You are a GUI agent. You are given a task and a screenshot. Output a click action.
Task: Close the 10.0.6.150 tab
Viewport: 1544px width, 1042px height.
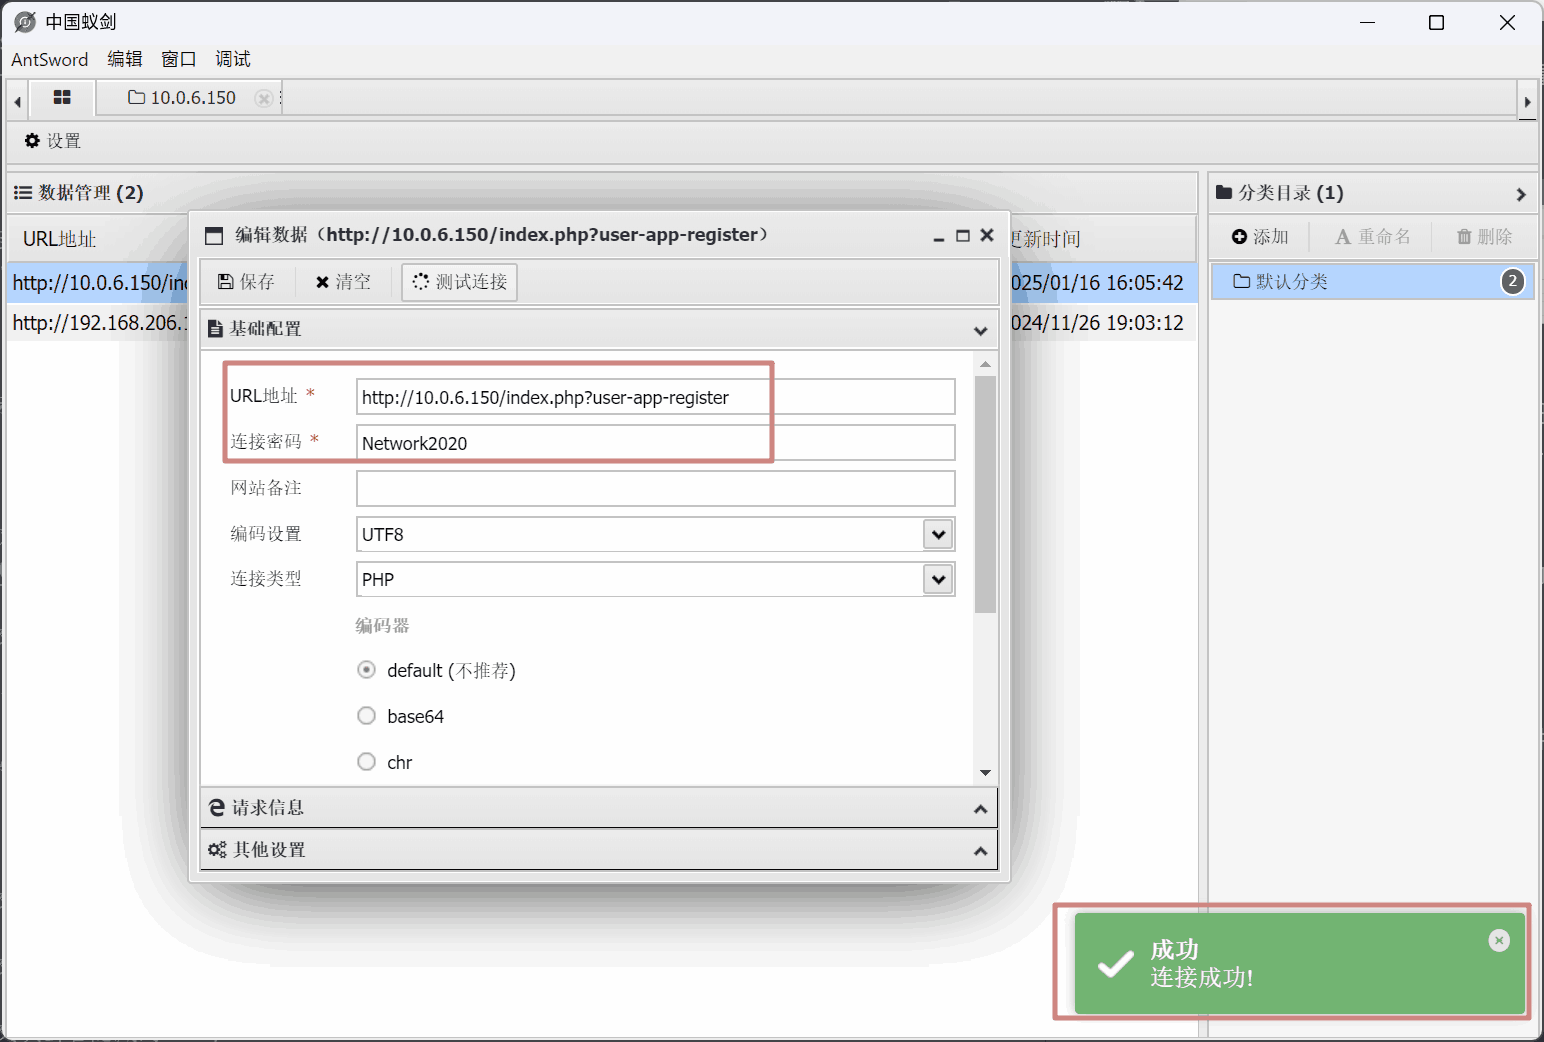click(x=263, y=98)
